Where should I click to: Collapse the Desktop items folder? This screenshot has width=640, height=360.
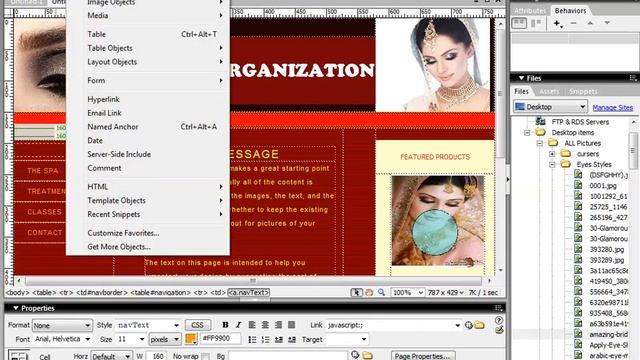527,133
